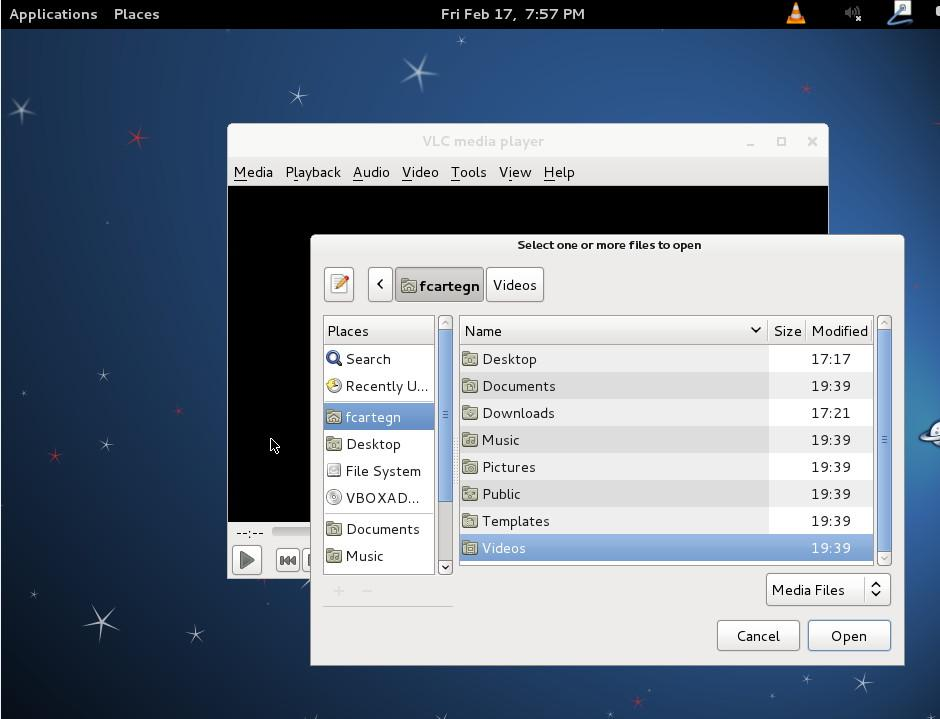This screenshot has height=719, width=940.
Task: Click the wired network icon in top panel
Action: pyautogui.click(x=900, y=14)
